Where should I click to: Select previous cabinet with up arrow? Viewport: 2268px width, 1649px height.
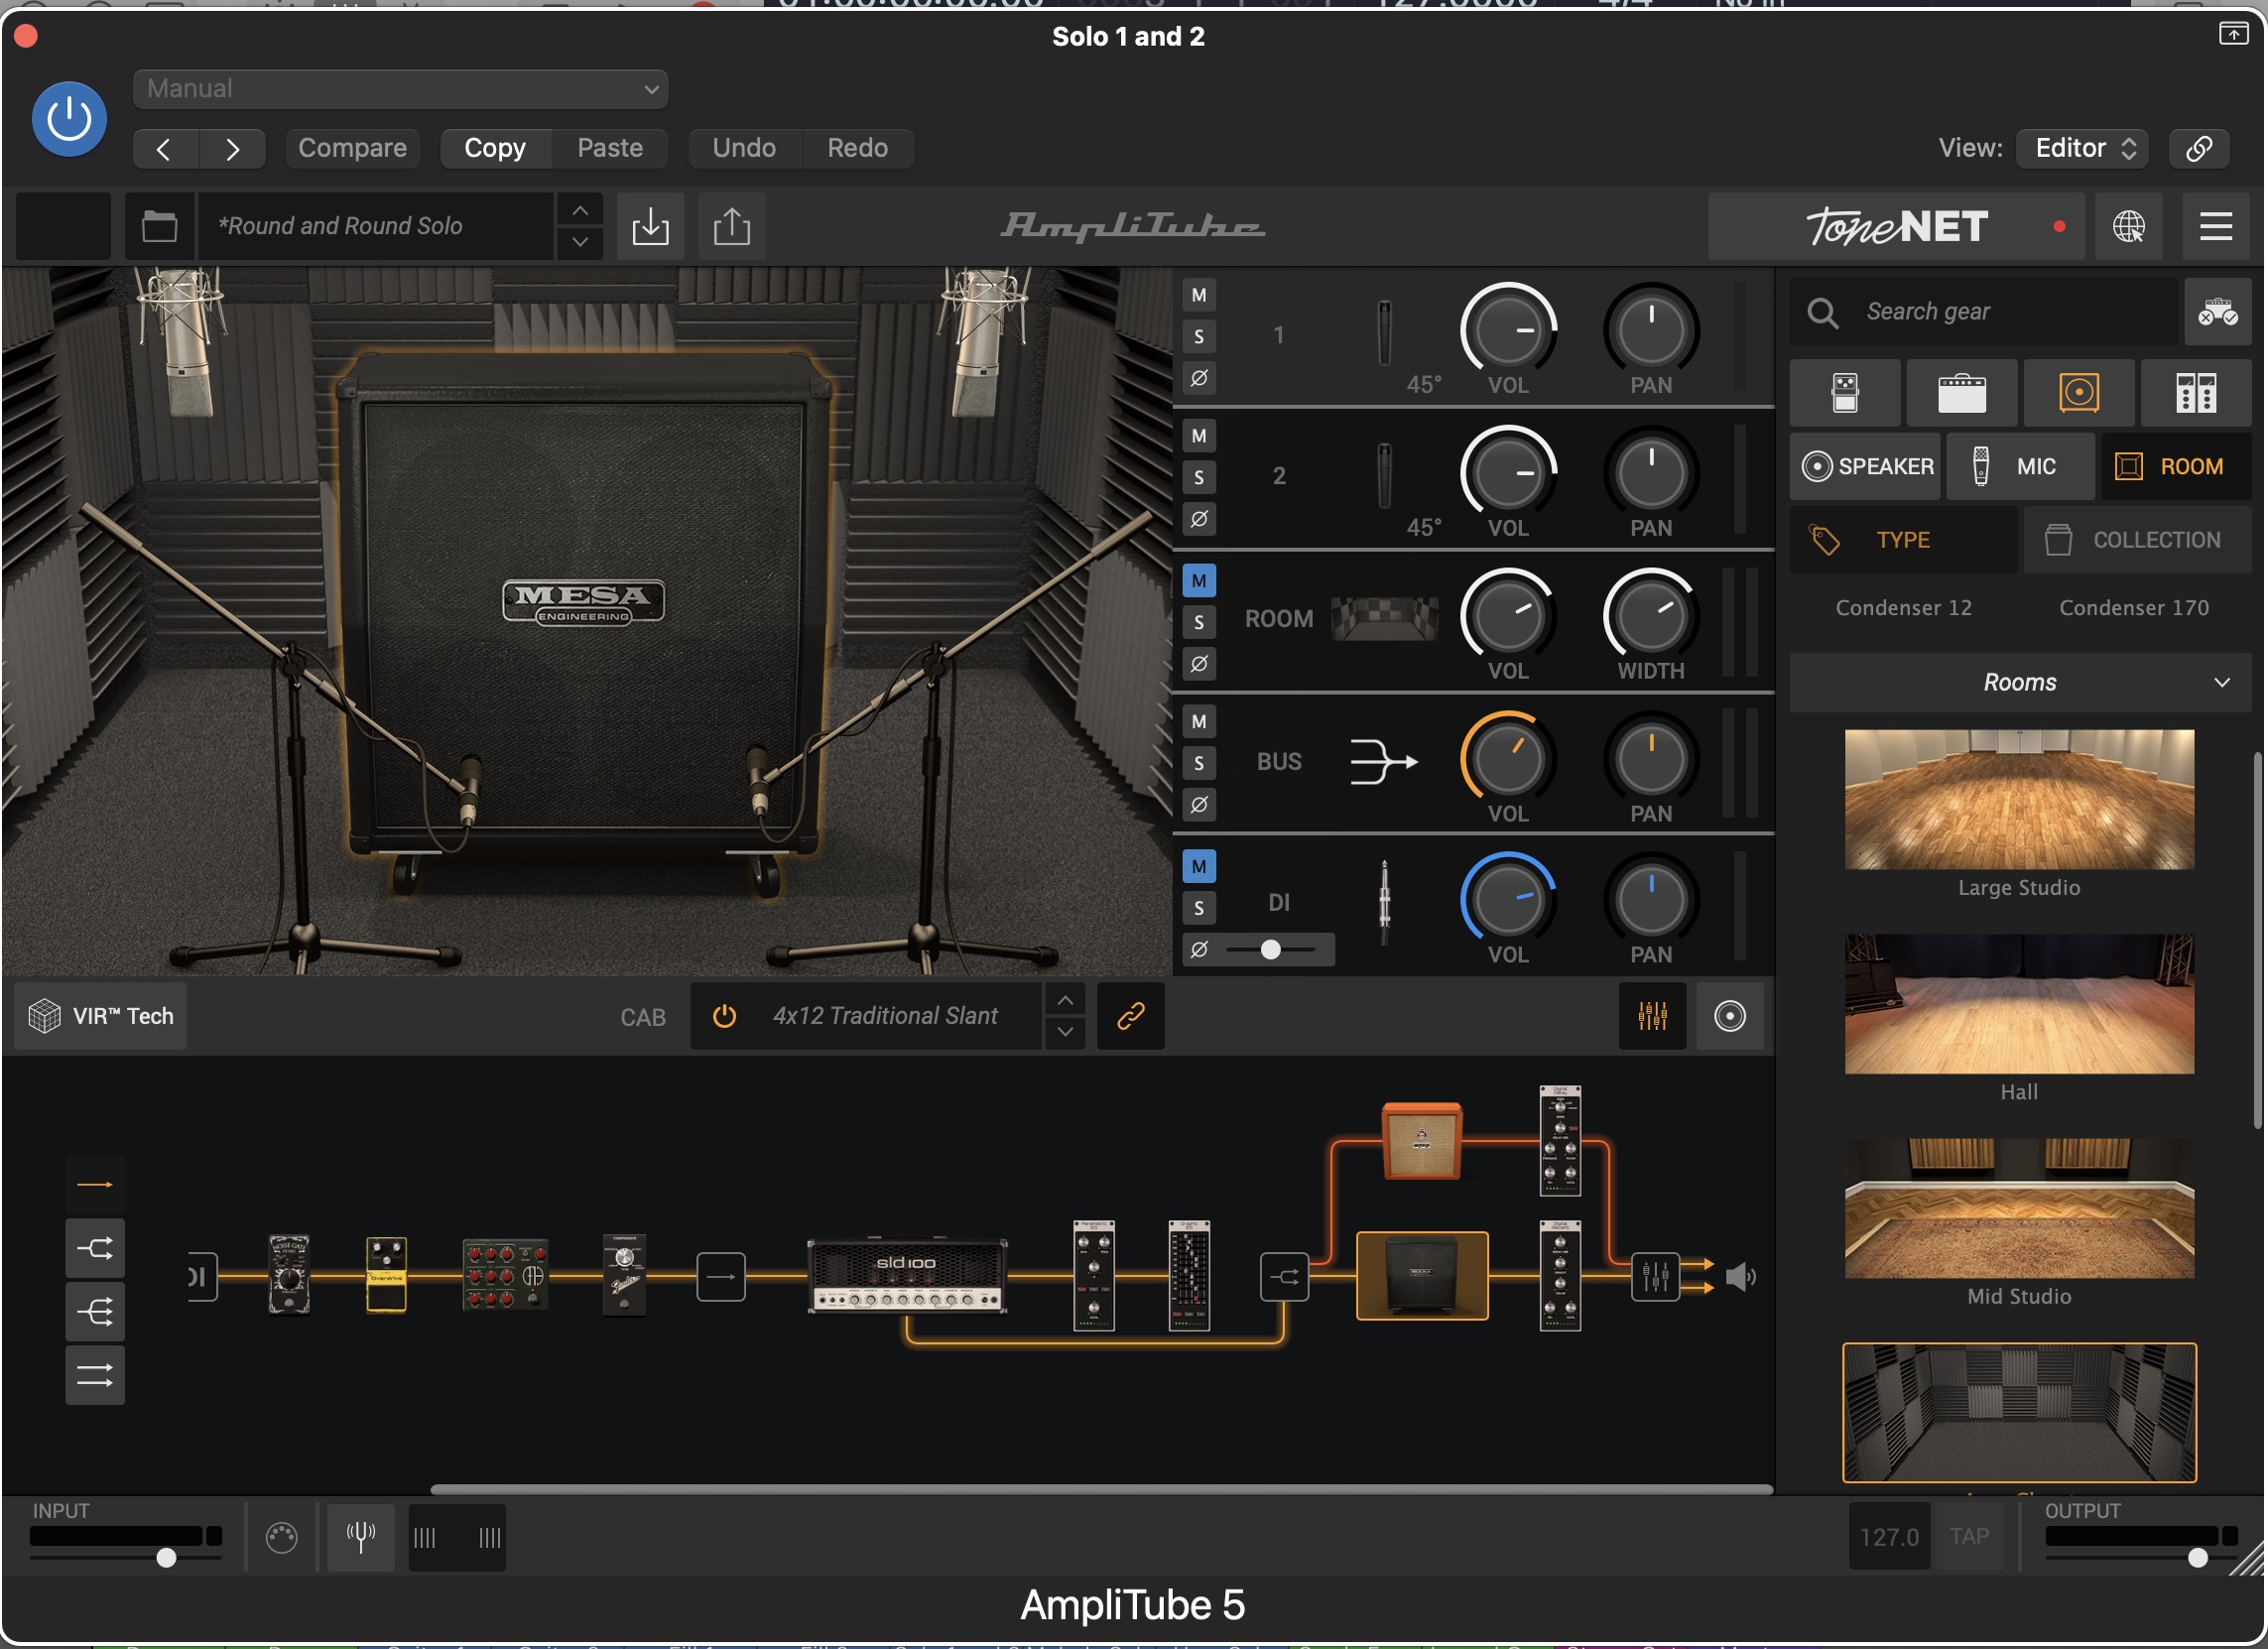click(x=1066, y=1001)
